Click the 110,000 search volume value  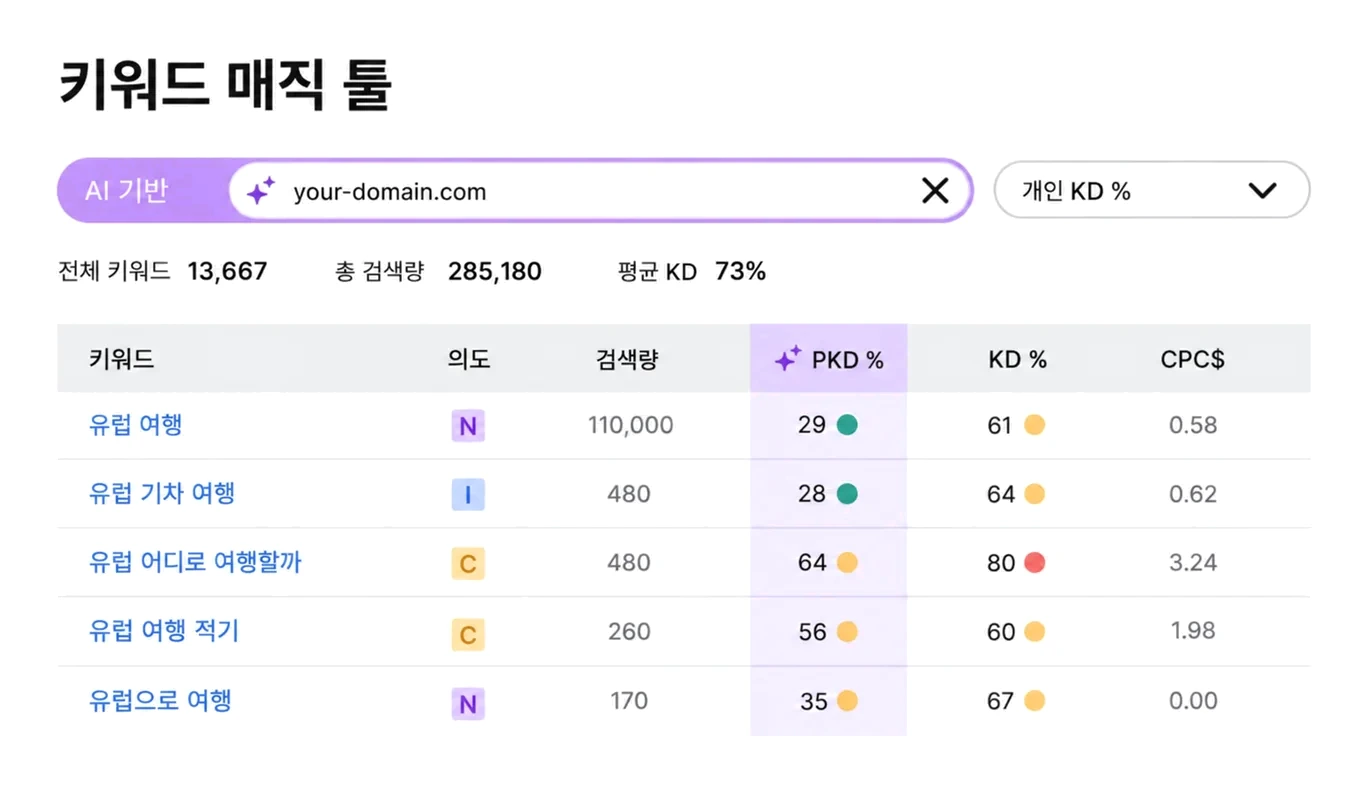630,426
